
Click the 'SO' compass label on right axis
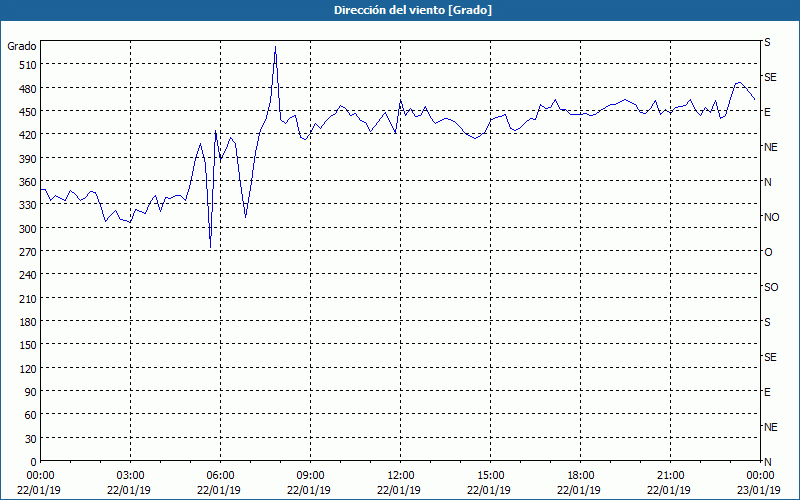point(771,287)
